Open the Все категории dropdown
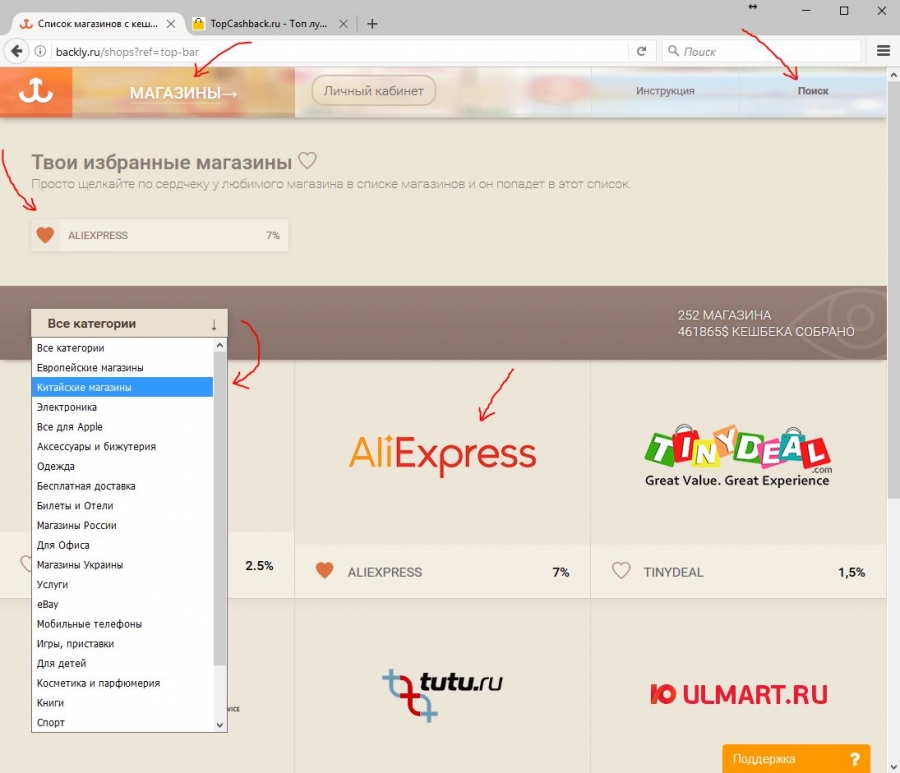 (x=129, y=323)
